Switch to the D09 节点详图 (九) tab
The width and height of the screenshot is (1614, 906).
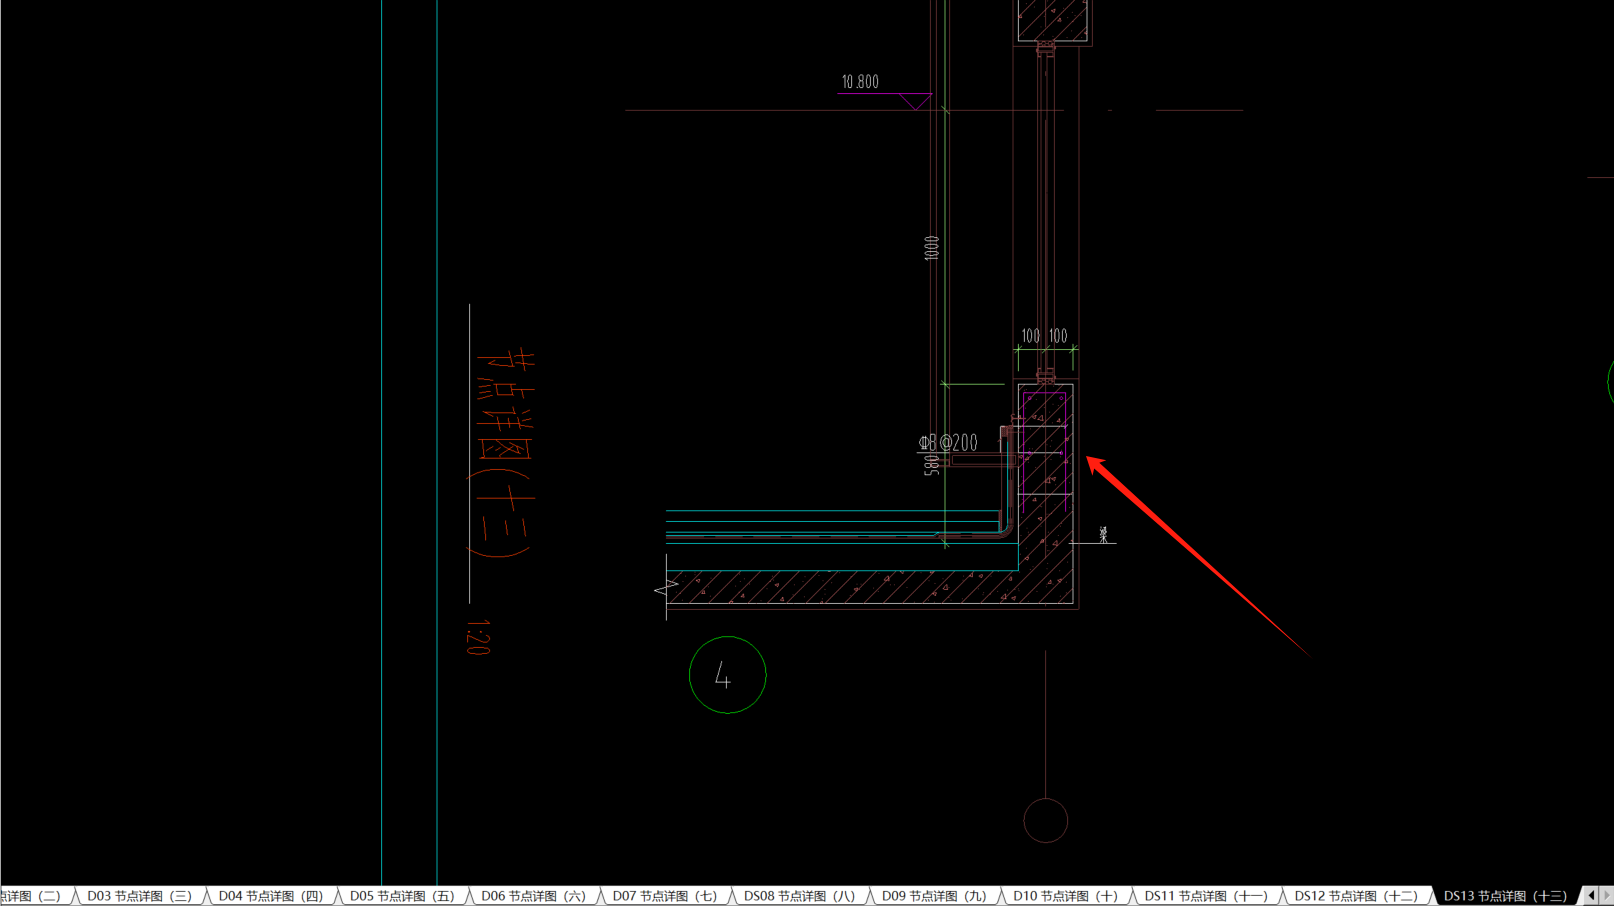(x=934, y=896)
